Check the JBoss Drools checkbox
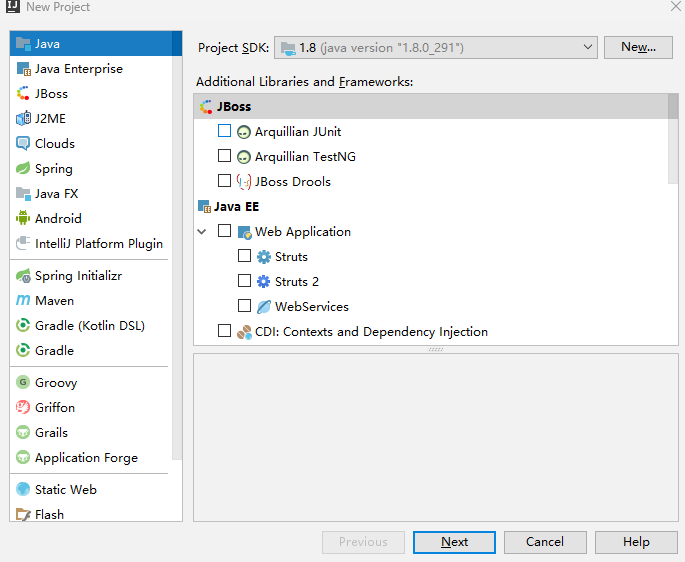Screen dimensions: 685x562 tap(225, 180)
